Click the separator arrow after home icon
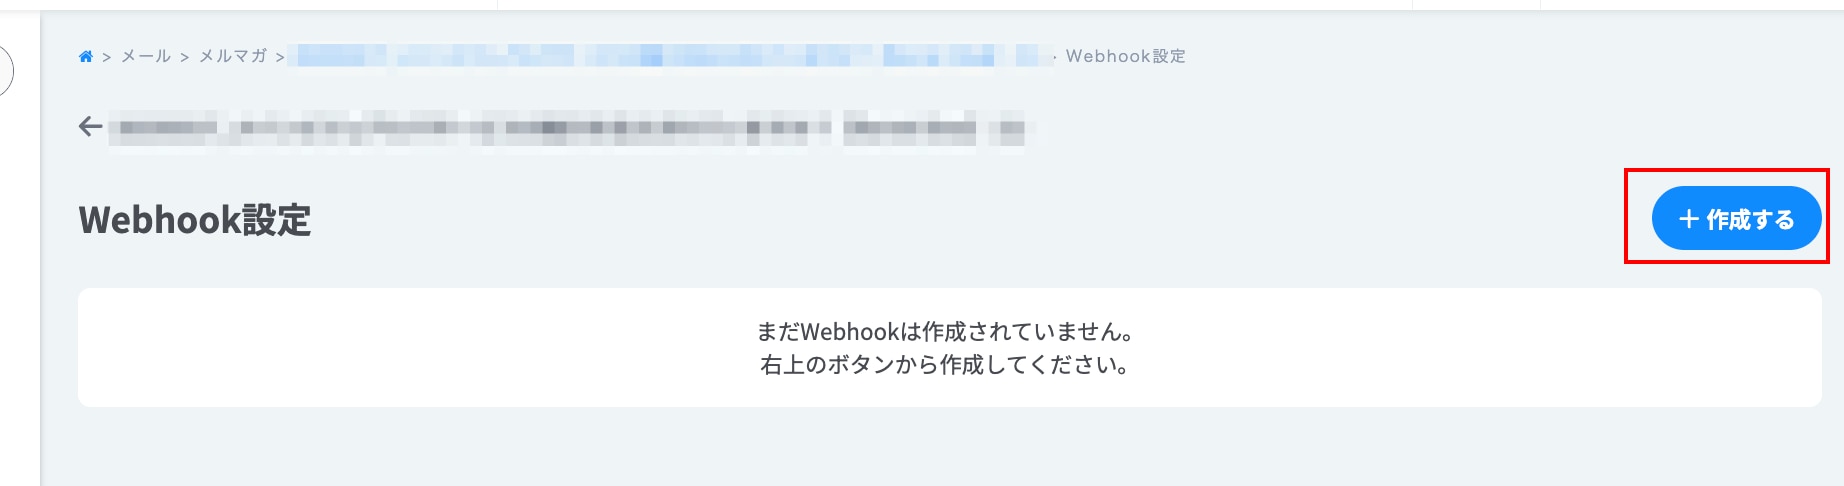Image resolution: width=1844 pixels, height=486 pixels. (106, 57)
